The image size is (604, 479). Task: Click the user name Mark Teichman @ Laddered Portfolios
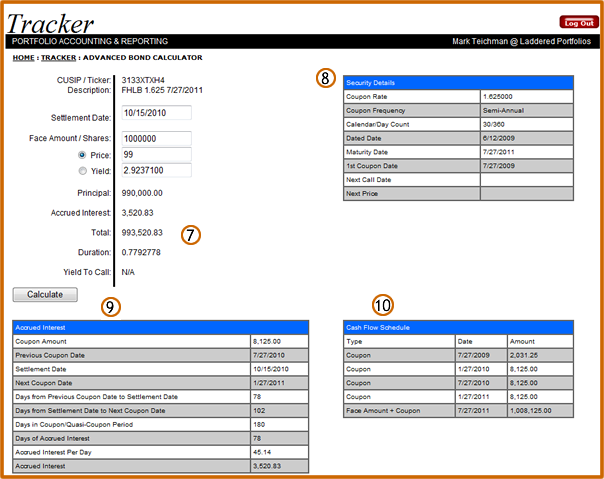pyautogui.click(x=522, y=41)
